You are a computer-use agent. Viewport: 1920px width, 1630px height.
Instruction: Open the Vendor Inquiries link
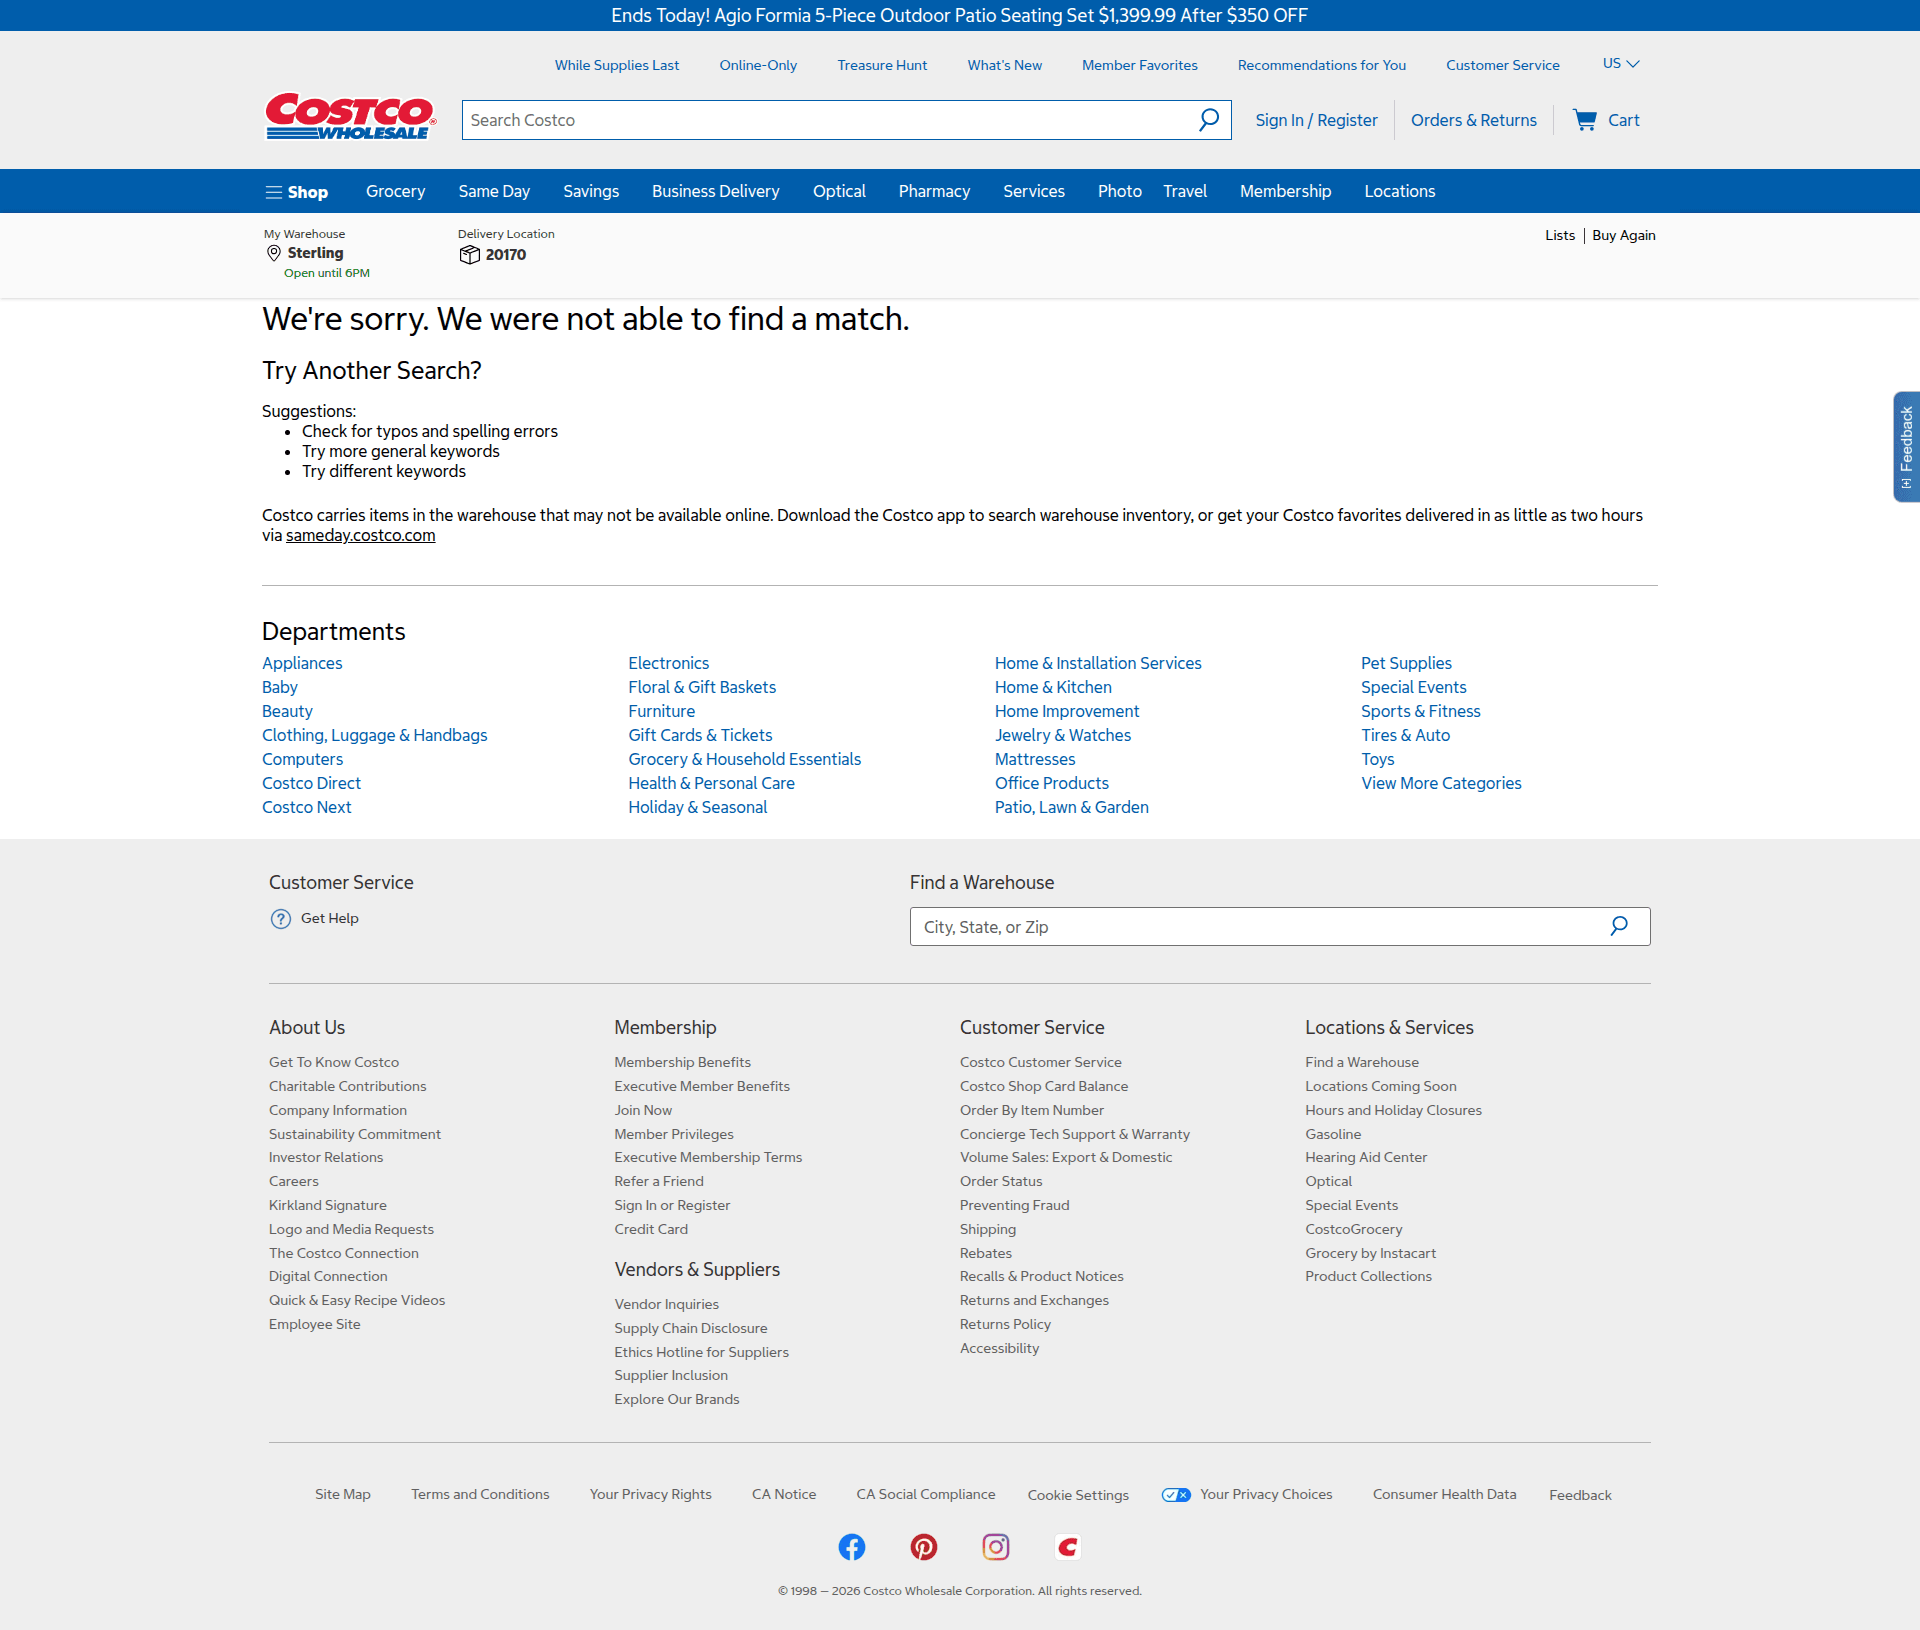(x=667, y=1304)
